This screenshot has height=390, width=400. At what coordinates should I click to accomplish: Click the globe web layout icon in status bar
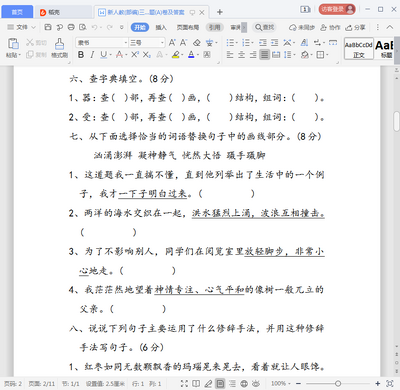(244, 384)
